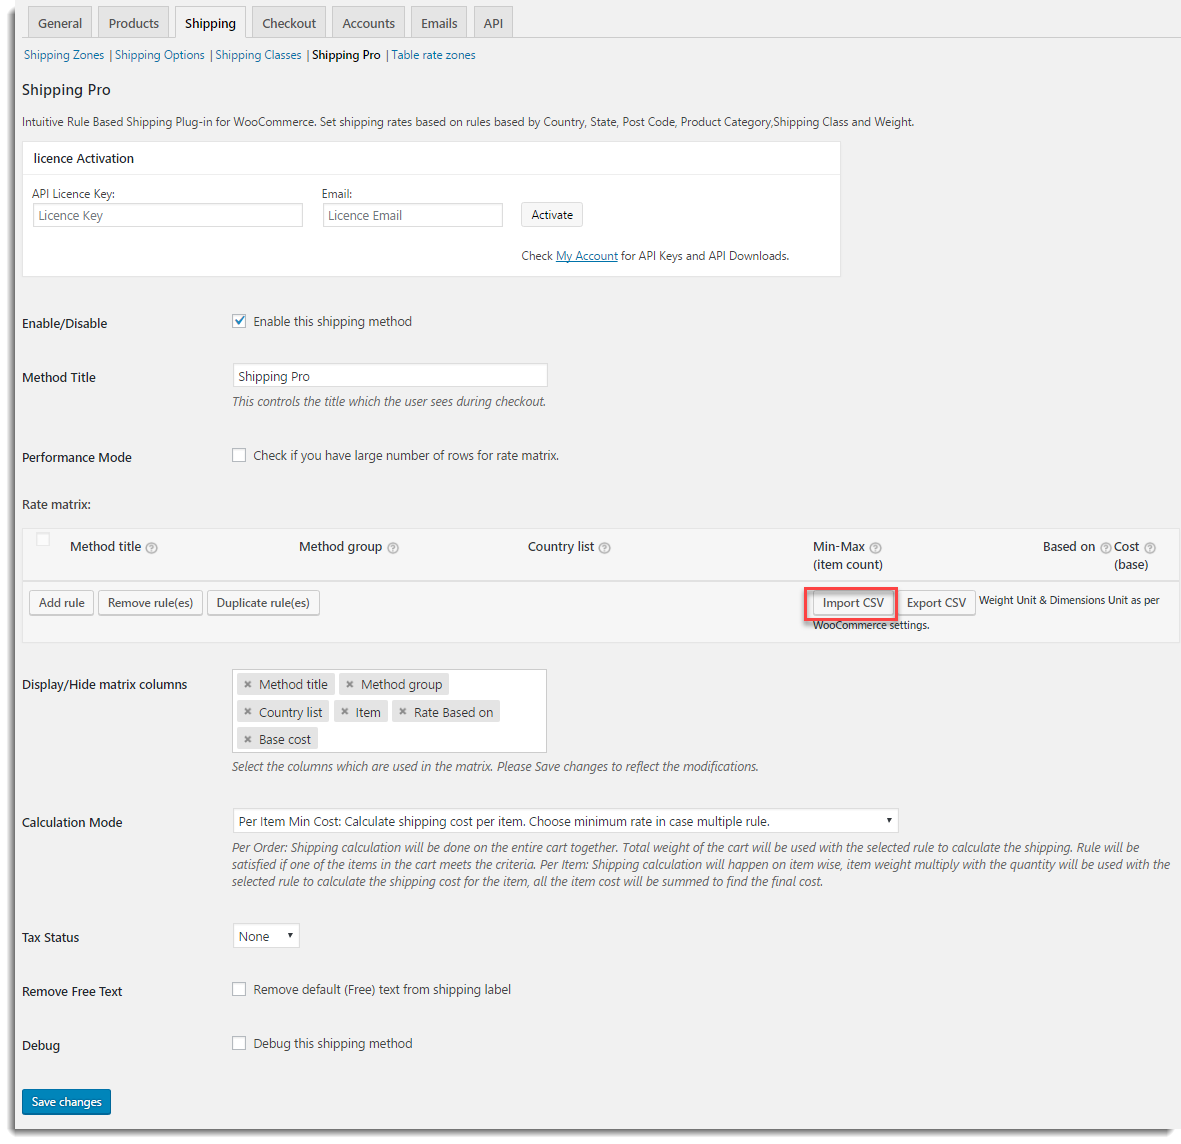Open help tooltip beside Based on column
Screen dimensions: 1181x1144
coord(1106,548)
